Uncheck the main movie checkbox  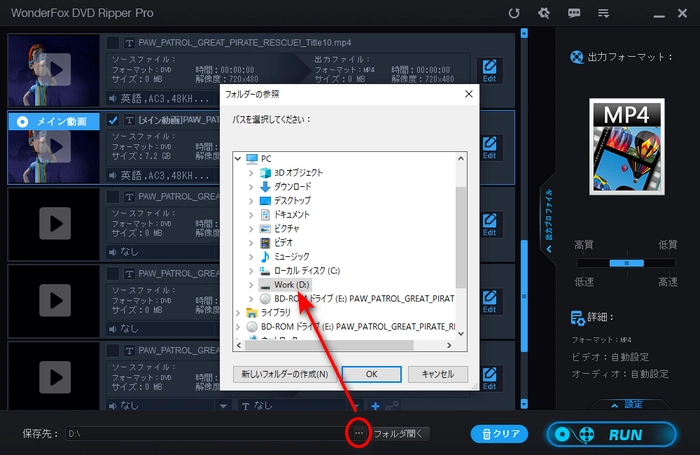coord(112,120)
